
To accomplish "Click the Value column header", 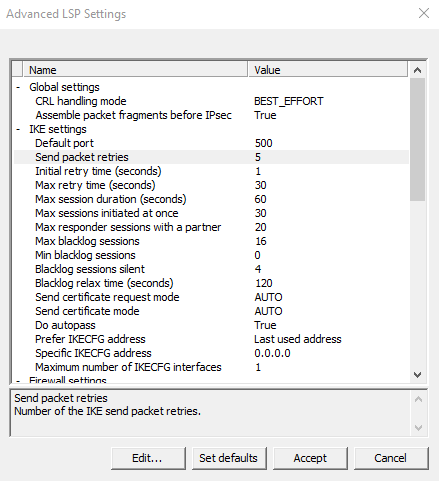I will coord(328,70).
